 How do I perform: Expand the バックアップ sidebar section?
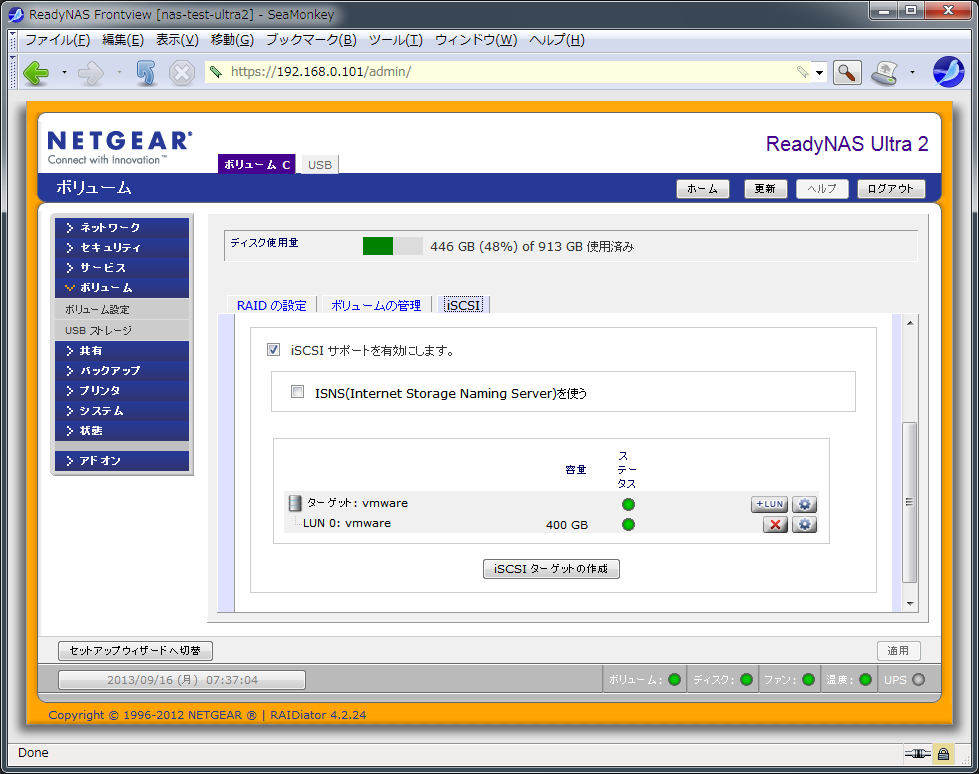pos(122,371)
